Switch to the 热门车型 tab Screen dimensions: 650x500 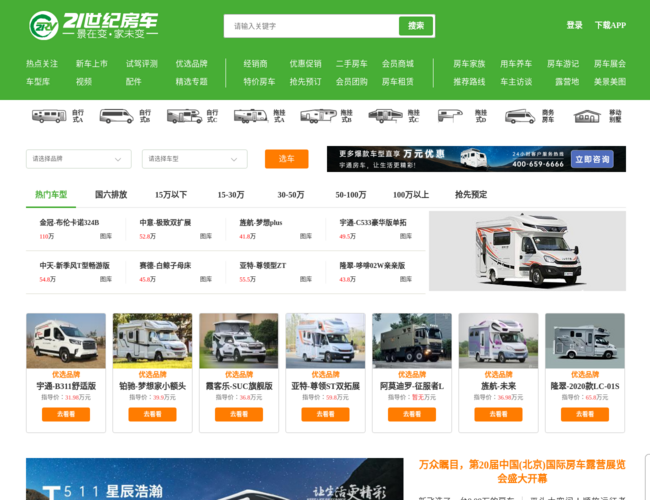coord(51,194)
